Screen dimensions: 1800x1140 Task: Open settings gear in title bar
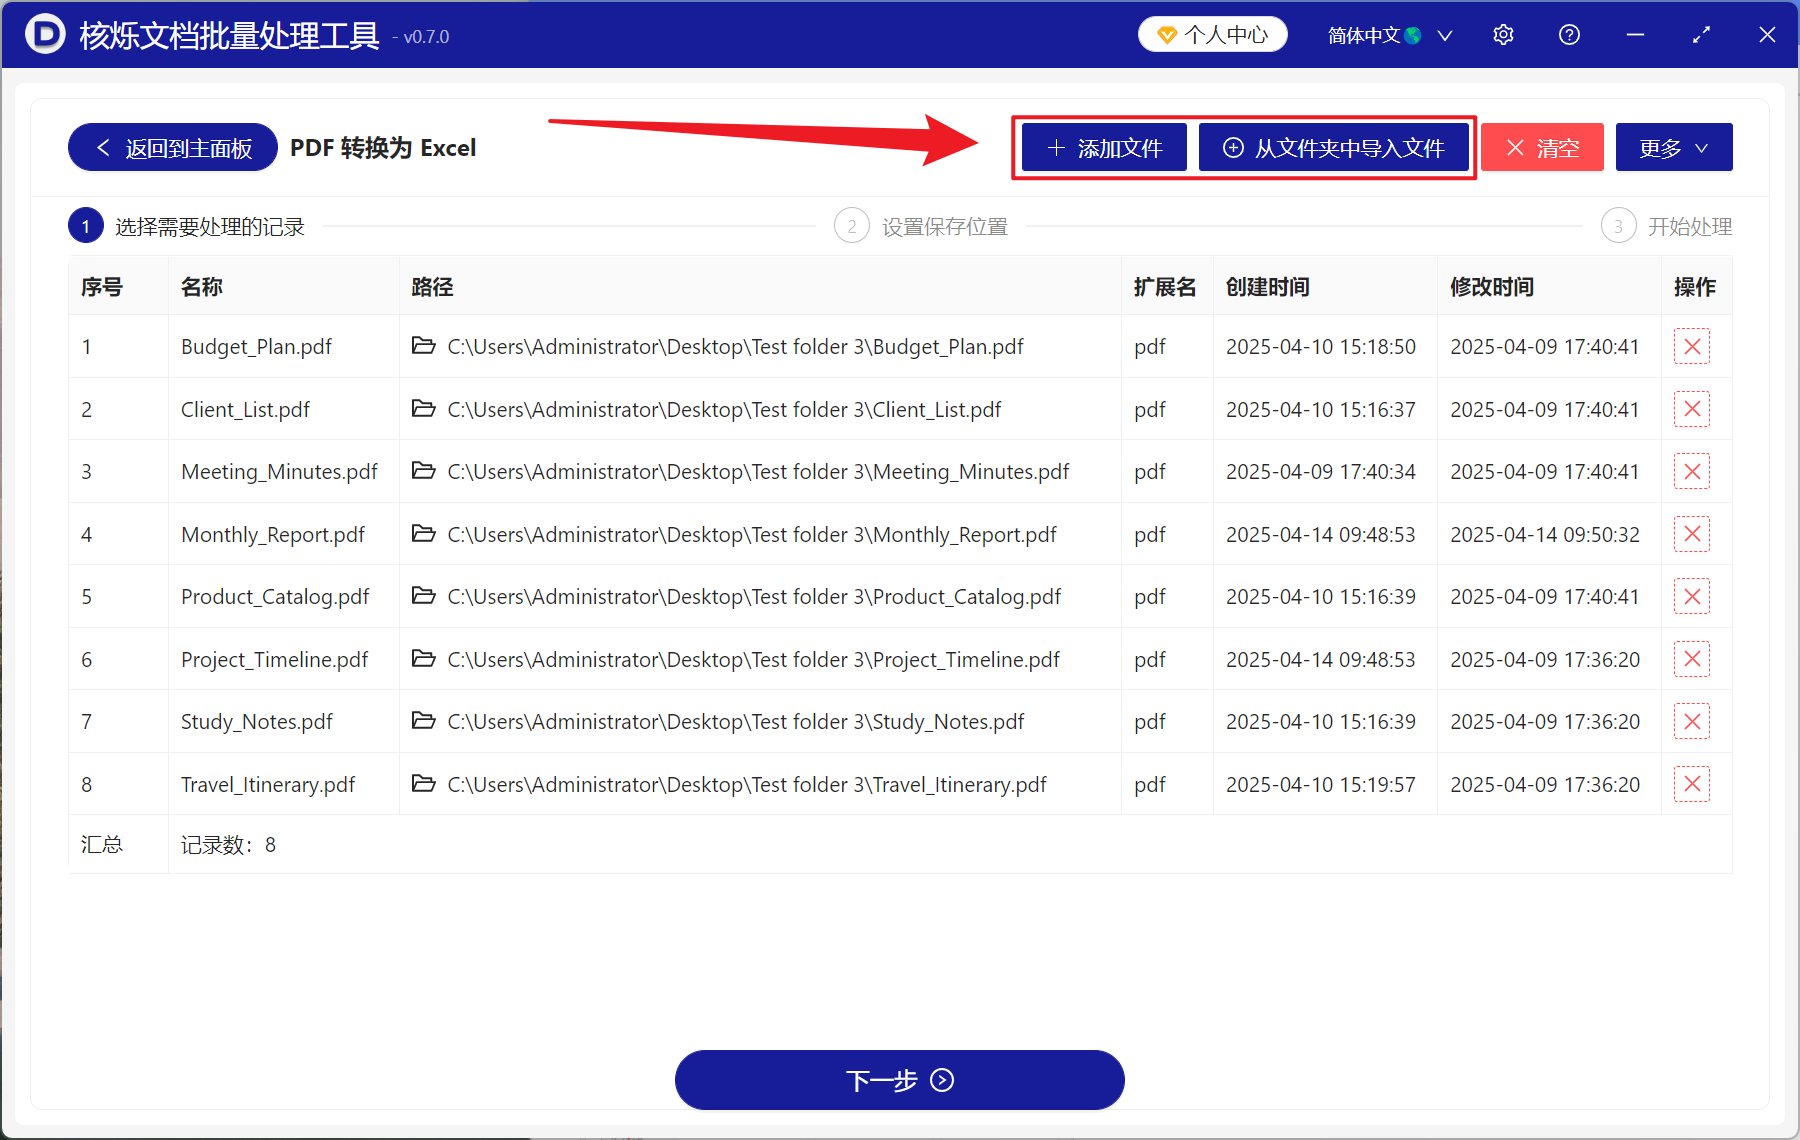pos(1503,35)
